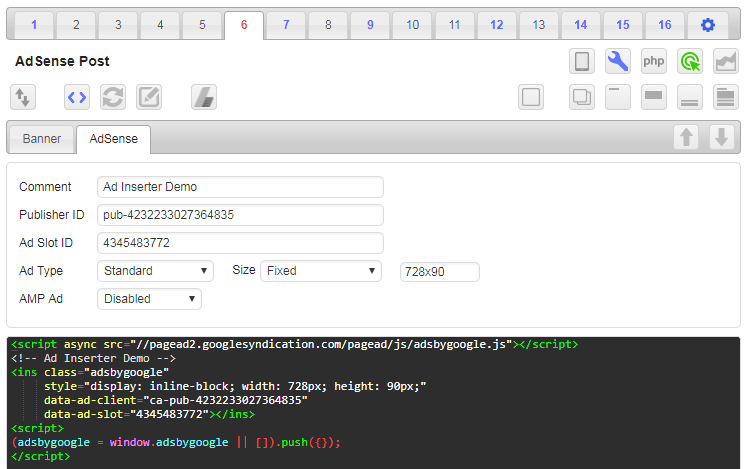Select the top-line alignment icon
Viewport: 746px width, 469px height.
pyautogui.click(x=618, y=97)
